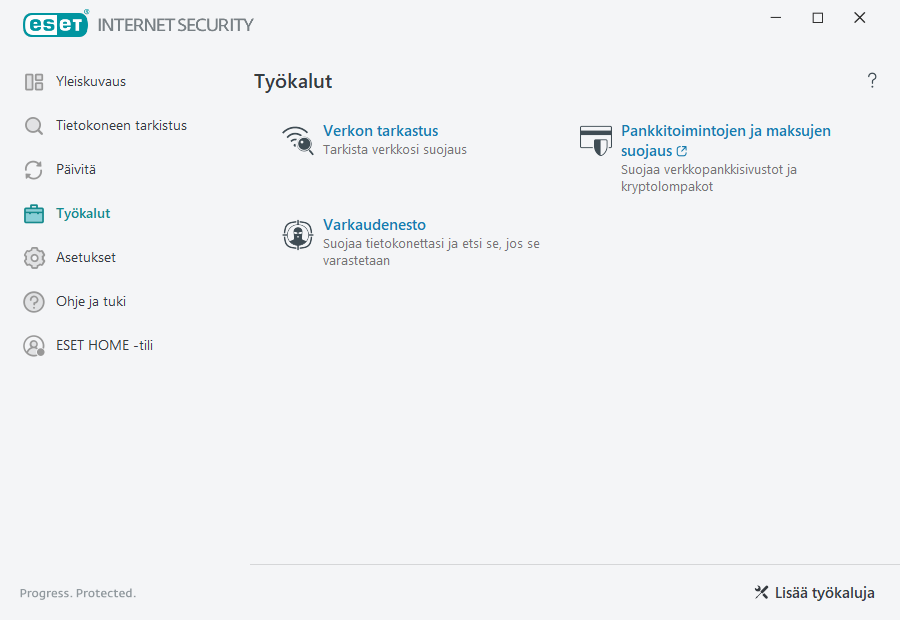This screenshot has width=900, height=620.
Task: Click the ESET logo in the header
Action: pyautogui.click(x=56, y=25)
